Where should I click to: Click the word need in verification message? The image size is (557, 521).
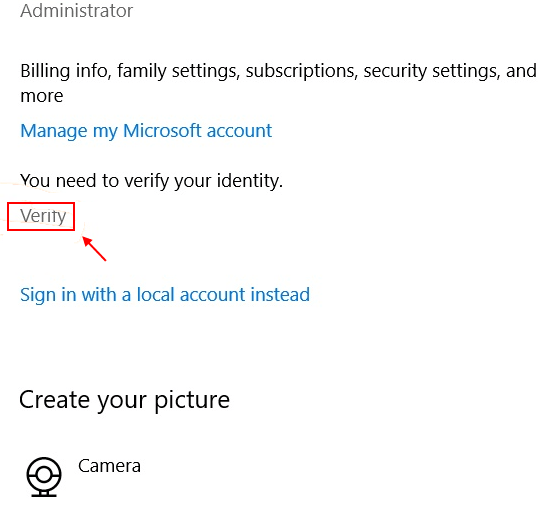coord(76,181)
